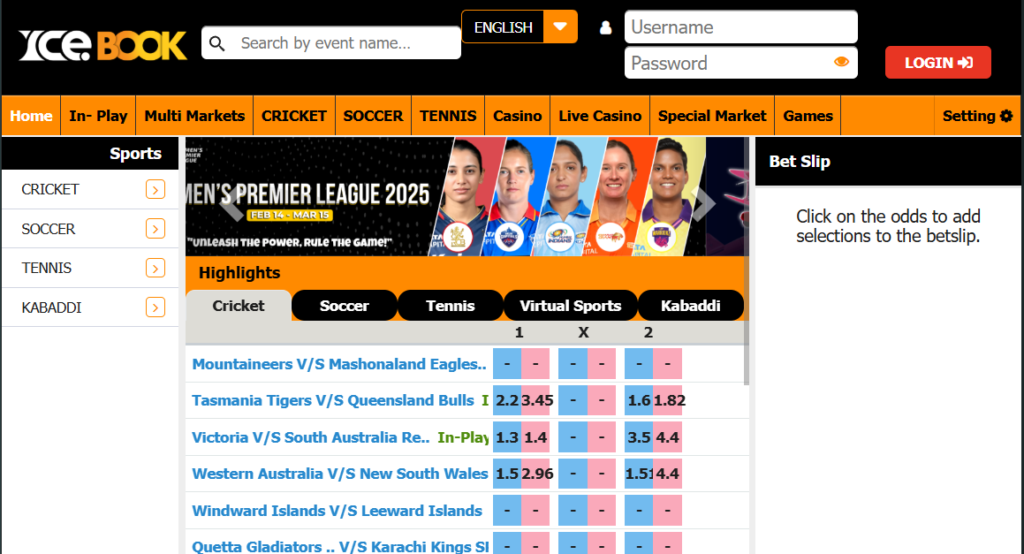Switch to the Virtual Sports highlights tab
The image size is (1024, 554).
tap(570, 306)
